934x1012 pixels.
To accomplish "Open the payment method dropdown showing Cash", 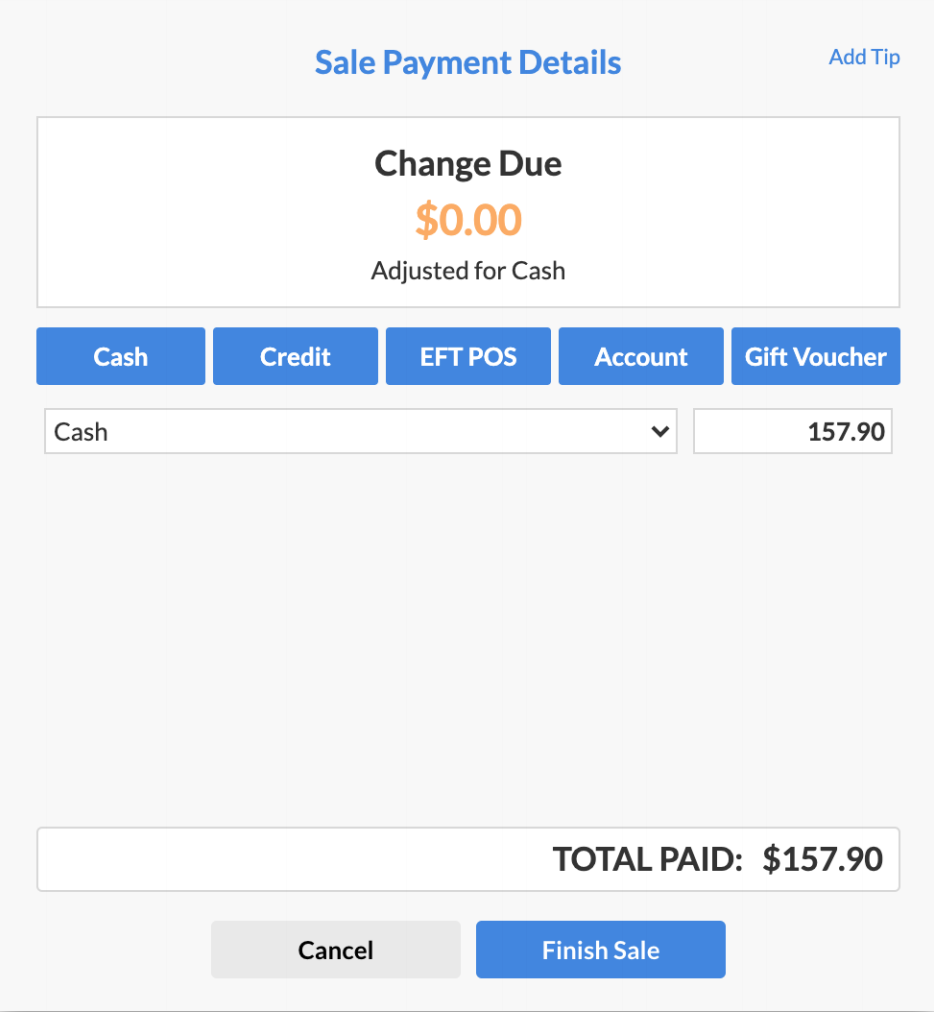I will [360, 431].
